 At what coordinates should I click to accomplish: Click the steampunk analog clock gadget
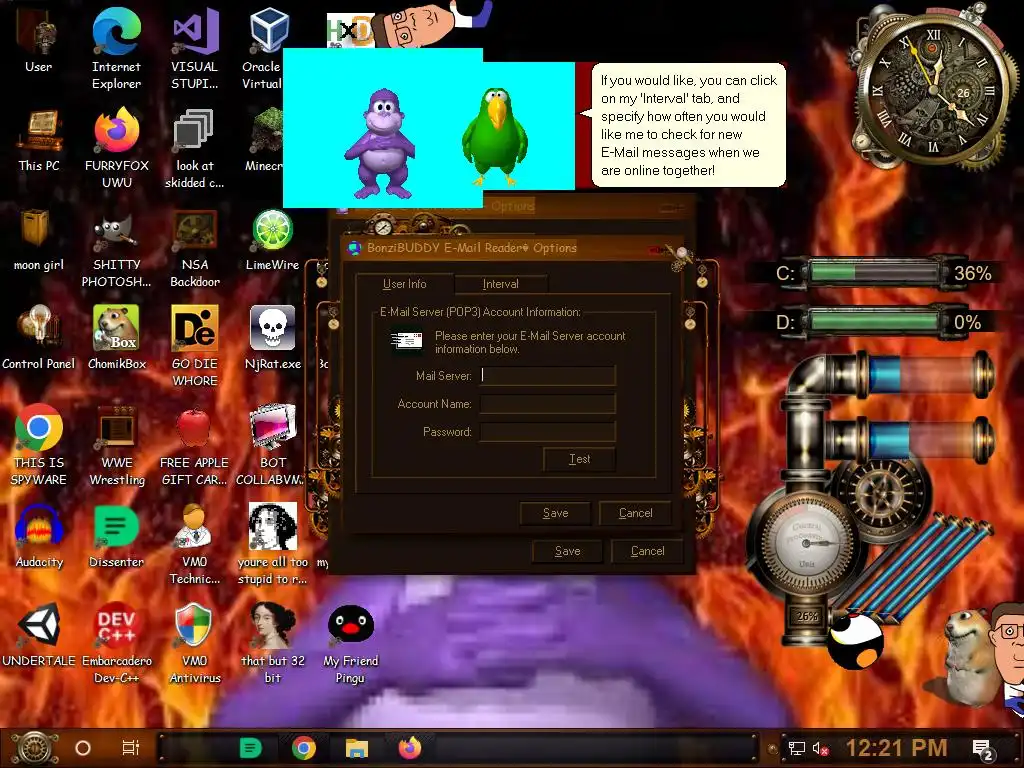click(x=933, y=88)
